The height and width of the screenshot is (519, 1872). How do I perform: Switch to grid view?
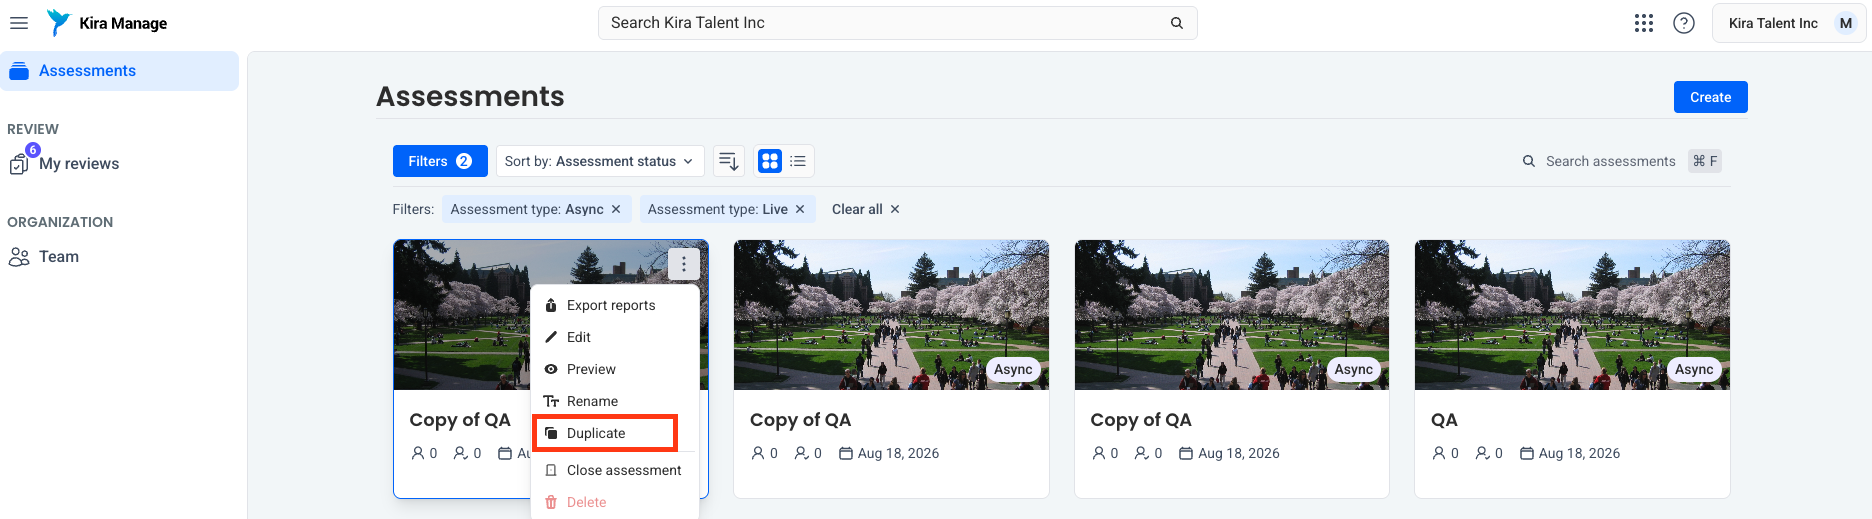click(770, 161)
